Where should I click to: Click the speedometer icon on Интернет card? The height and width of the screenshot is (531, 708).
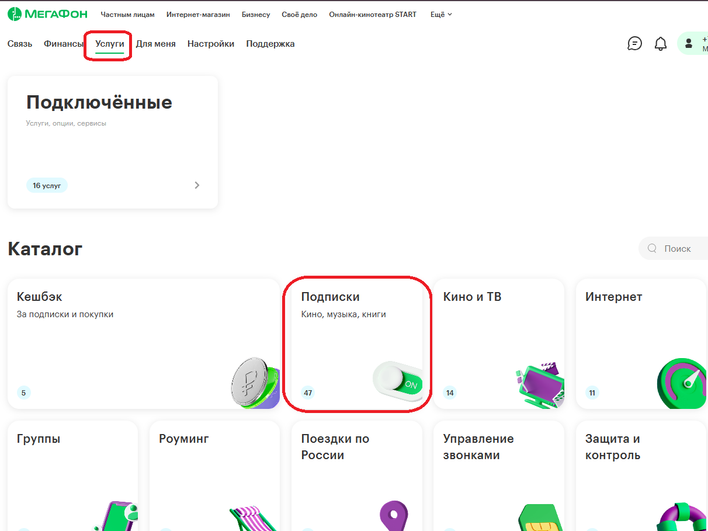[x=681, y=384]
